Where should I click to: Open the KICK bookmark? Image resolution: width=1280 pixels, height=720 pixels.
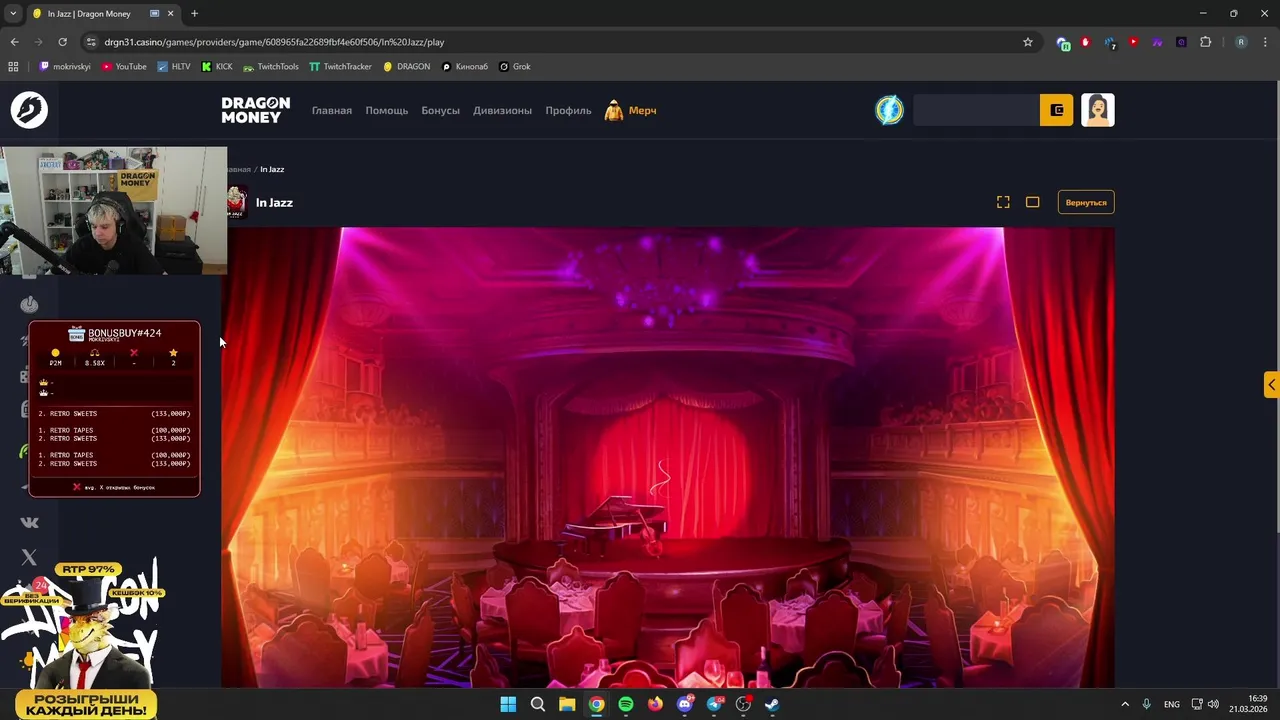(216, 66)
